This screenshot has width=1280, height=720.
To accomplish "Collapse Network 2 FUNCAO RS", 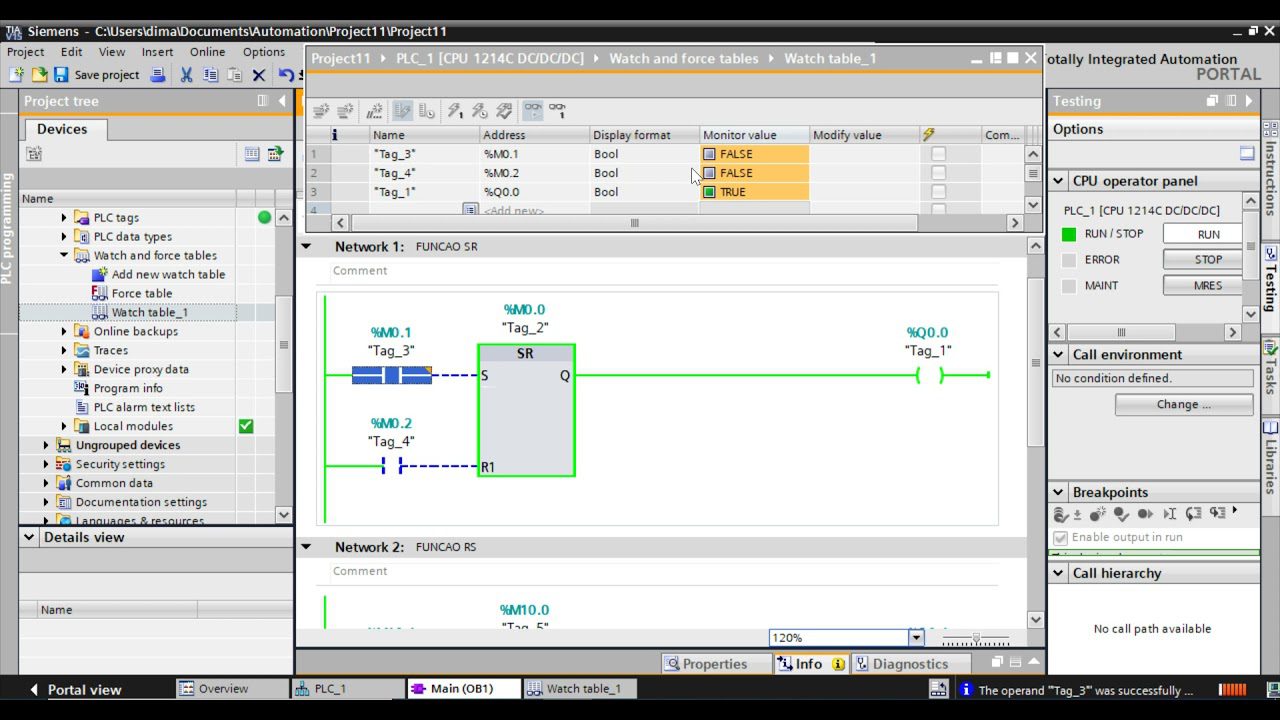I will [x=306, y=547].
